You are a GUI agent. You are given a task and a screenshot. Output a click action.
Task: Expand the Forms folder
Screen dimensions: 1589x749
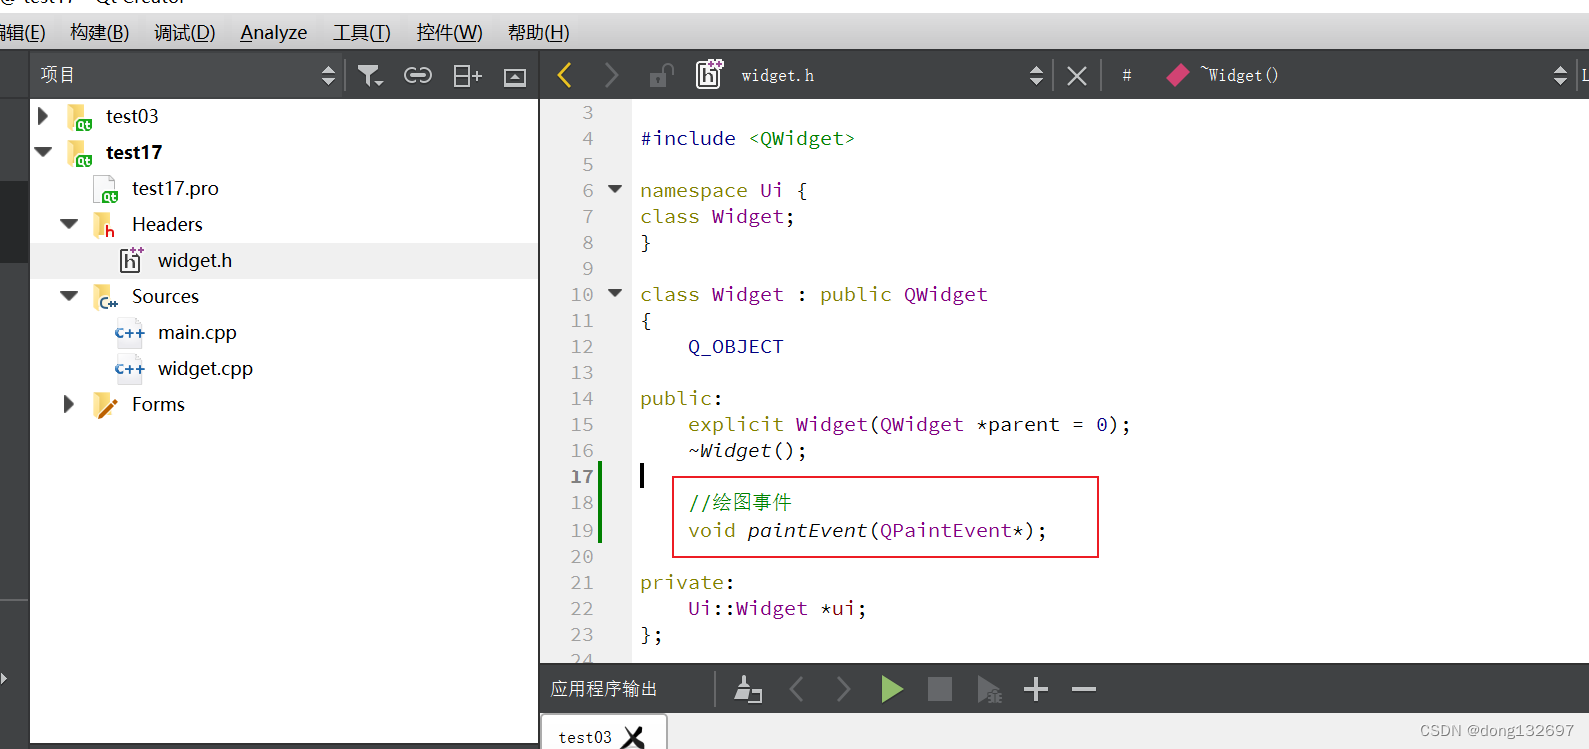point(69,404)
